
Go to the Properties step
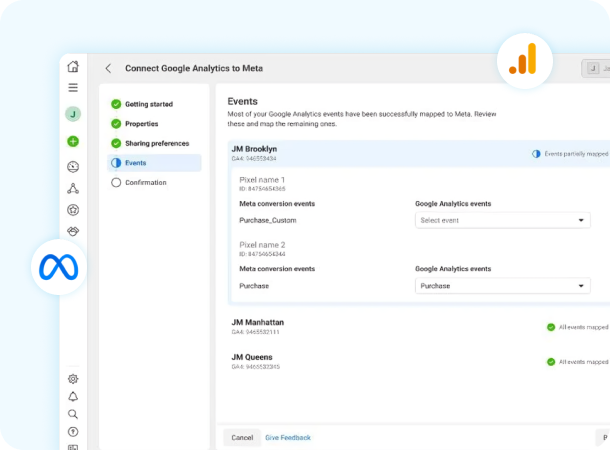point(141,124)
